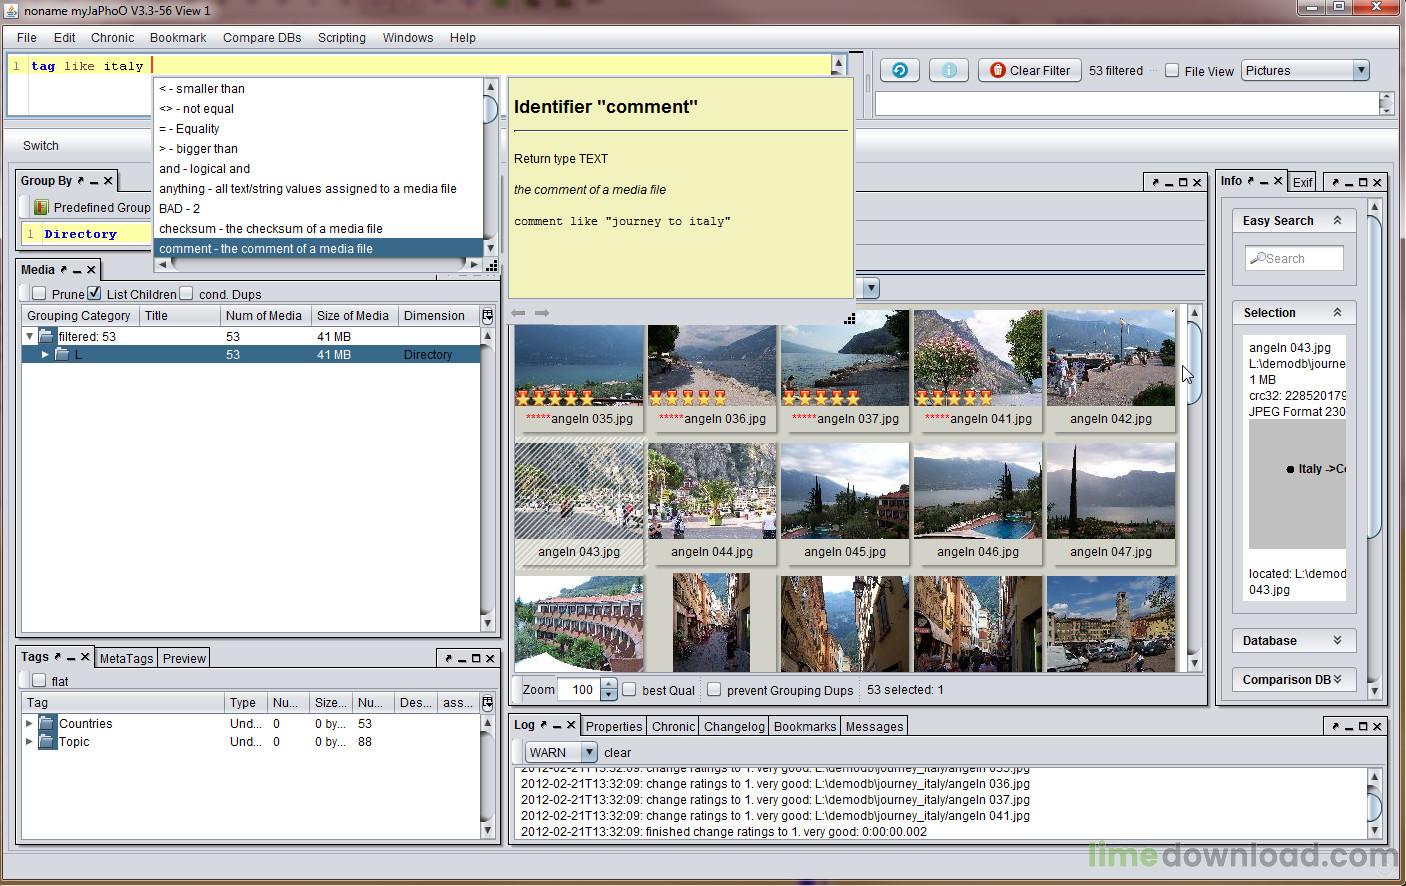Select the angeln 045.jpg thumbnail
Screen dimensions: 1406x886
845,503
